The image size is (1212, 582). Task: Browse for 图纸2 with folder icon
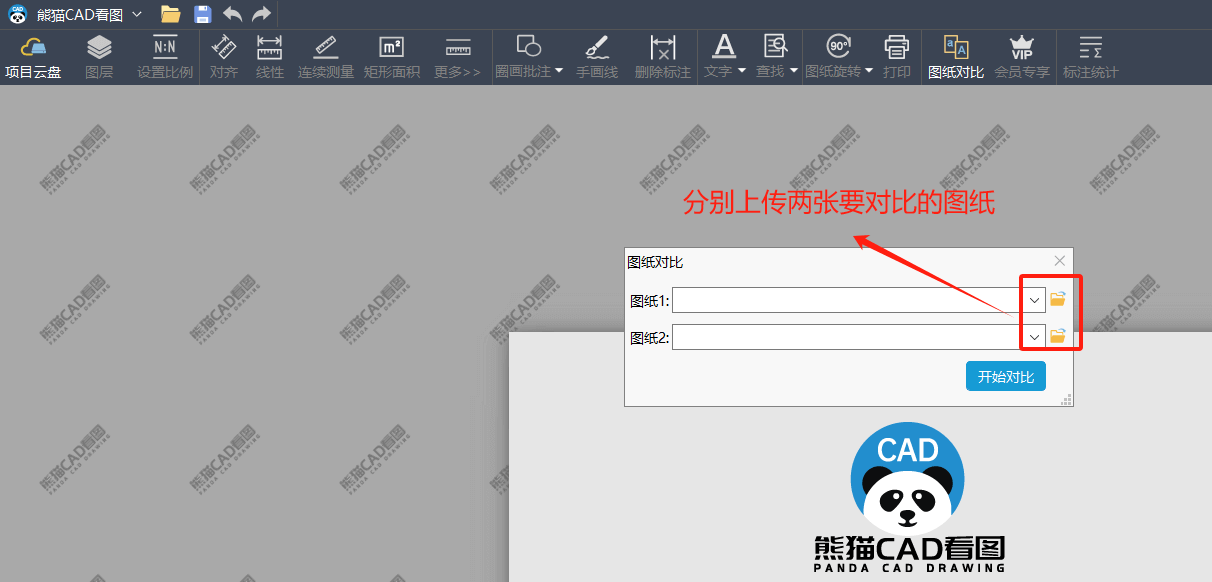pos(1058,336)
